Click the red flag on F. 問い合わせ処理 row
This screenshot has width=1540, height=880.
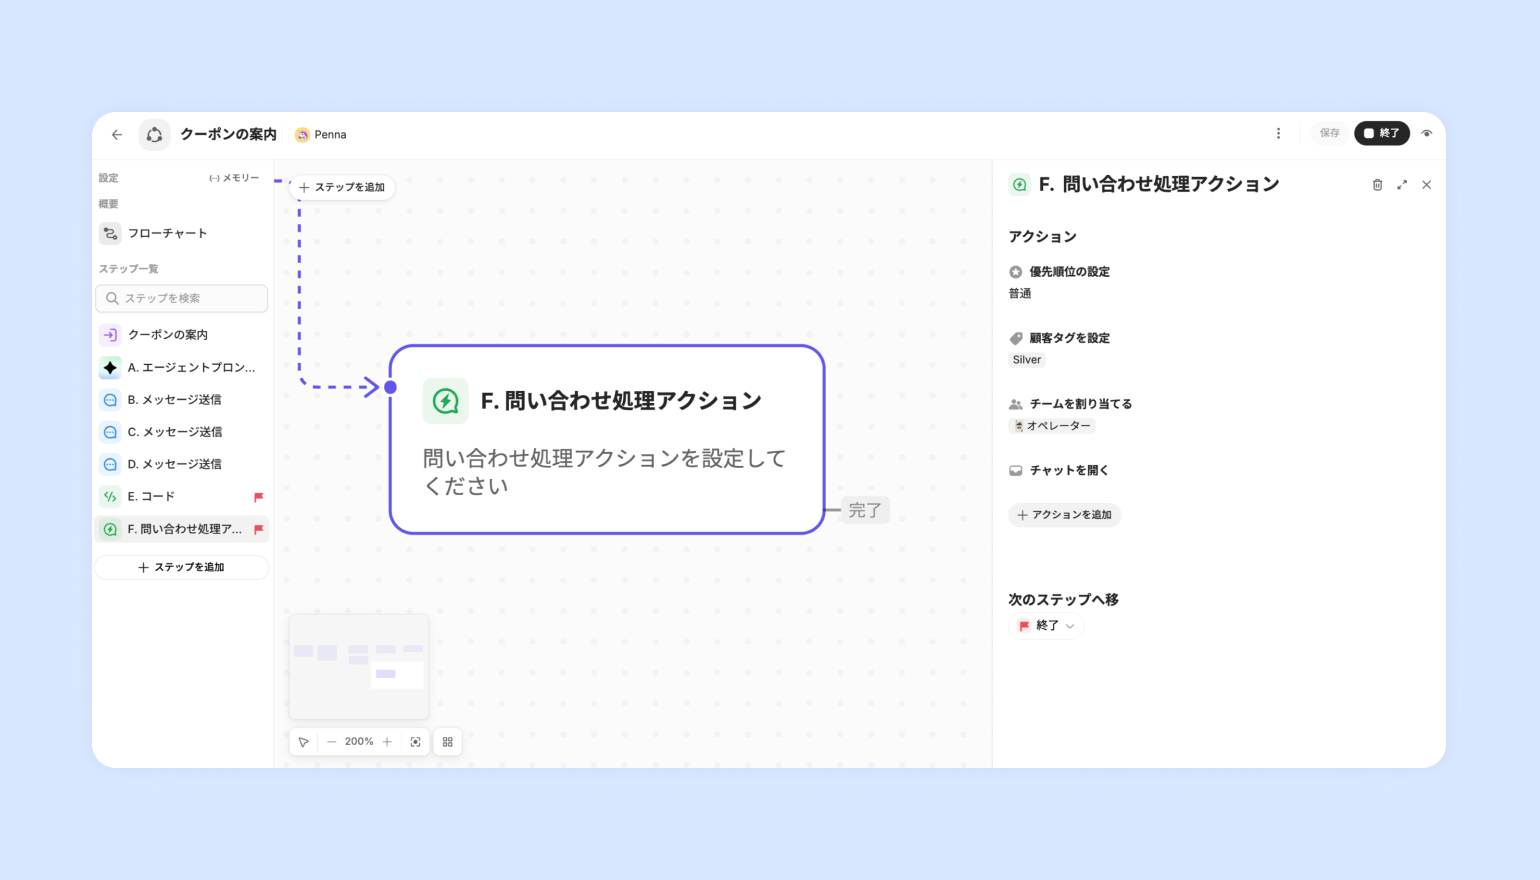258,529
